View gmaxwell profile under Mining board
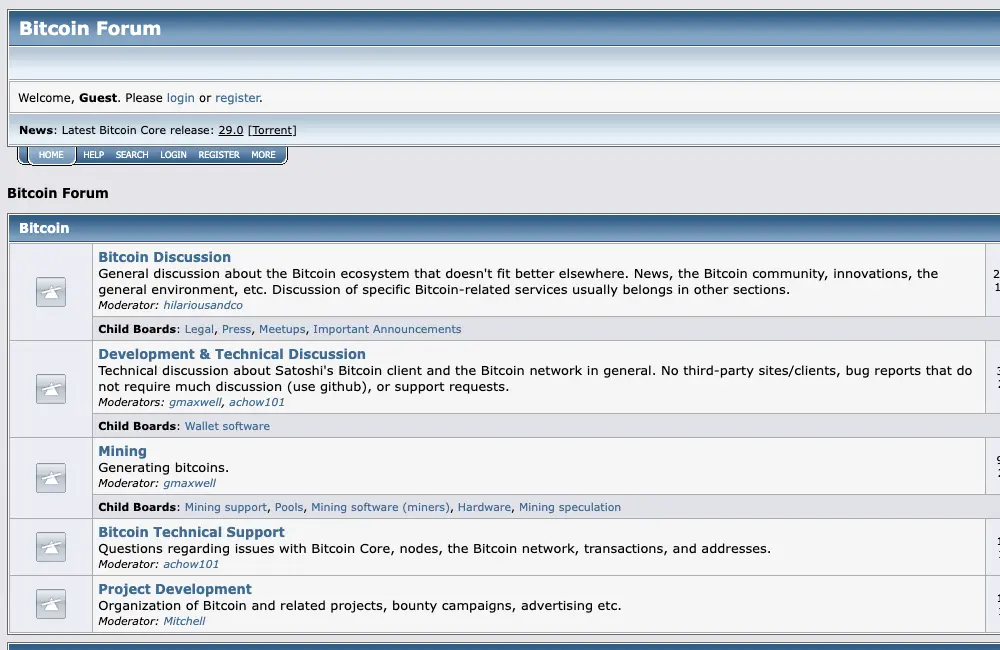The height and width of the screenshot is (650, 1000). pos(189,484)
